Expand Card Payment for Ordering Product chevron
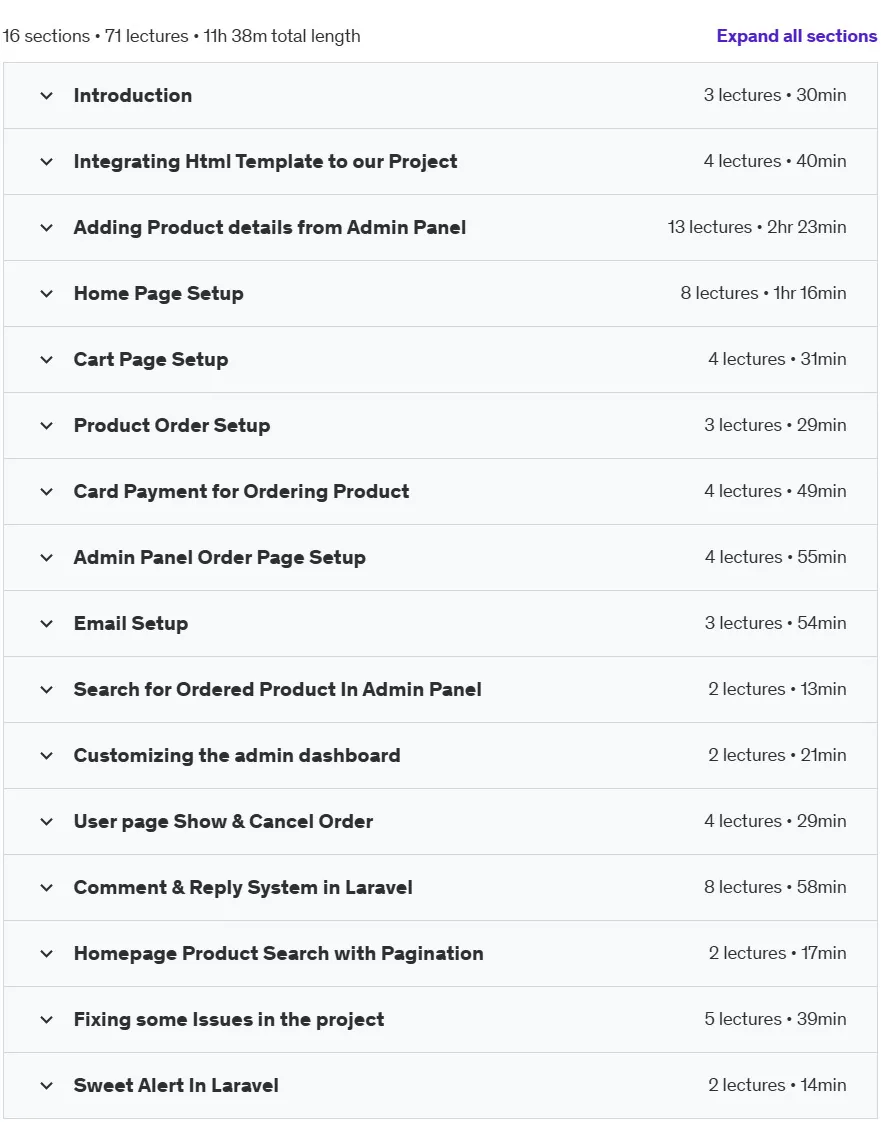The image size is (881, 1122). click(47, 492)
